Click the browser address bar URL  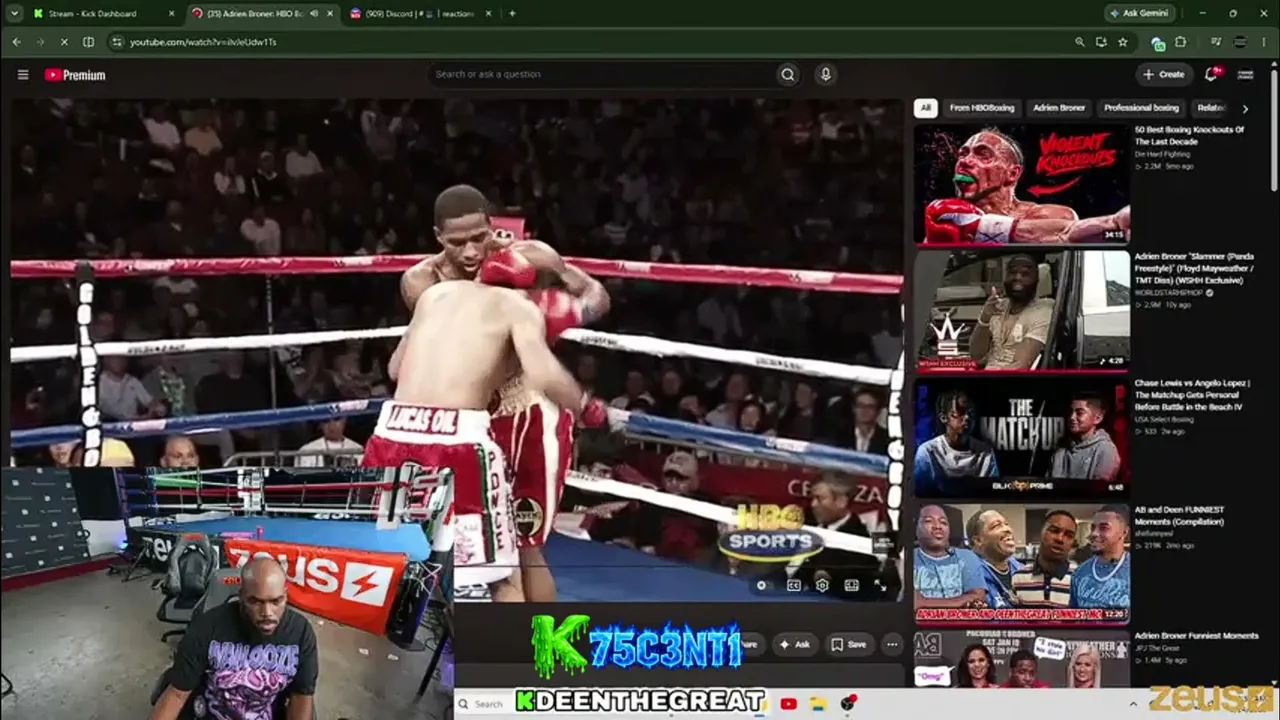tap(203, 42)
